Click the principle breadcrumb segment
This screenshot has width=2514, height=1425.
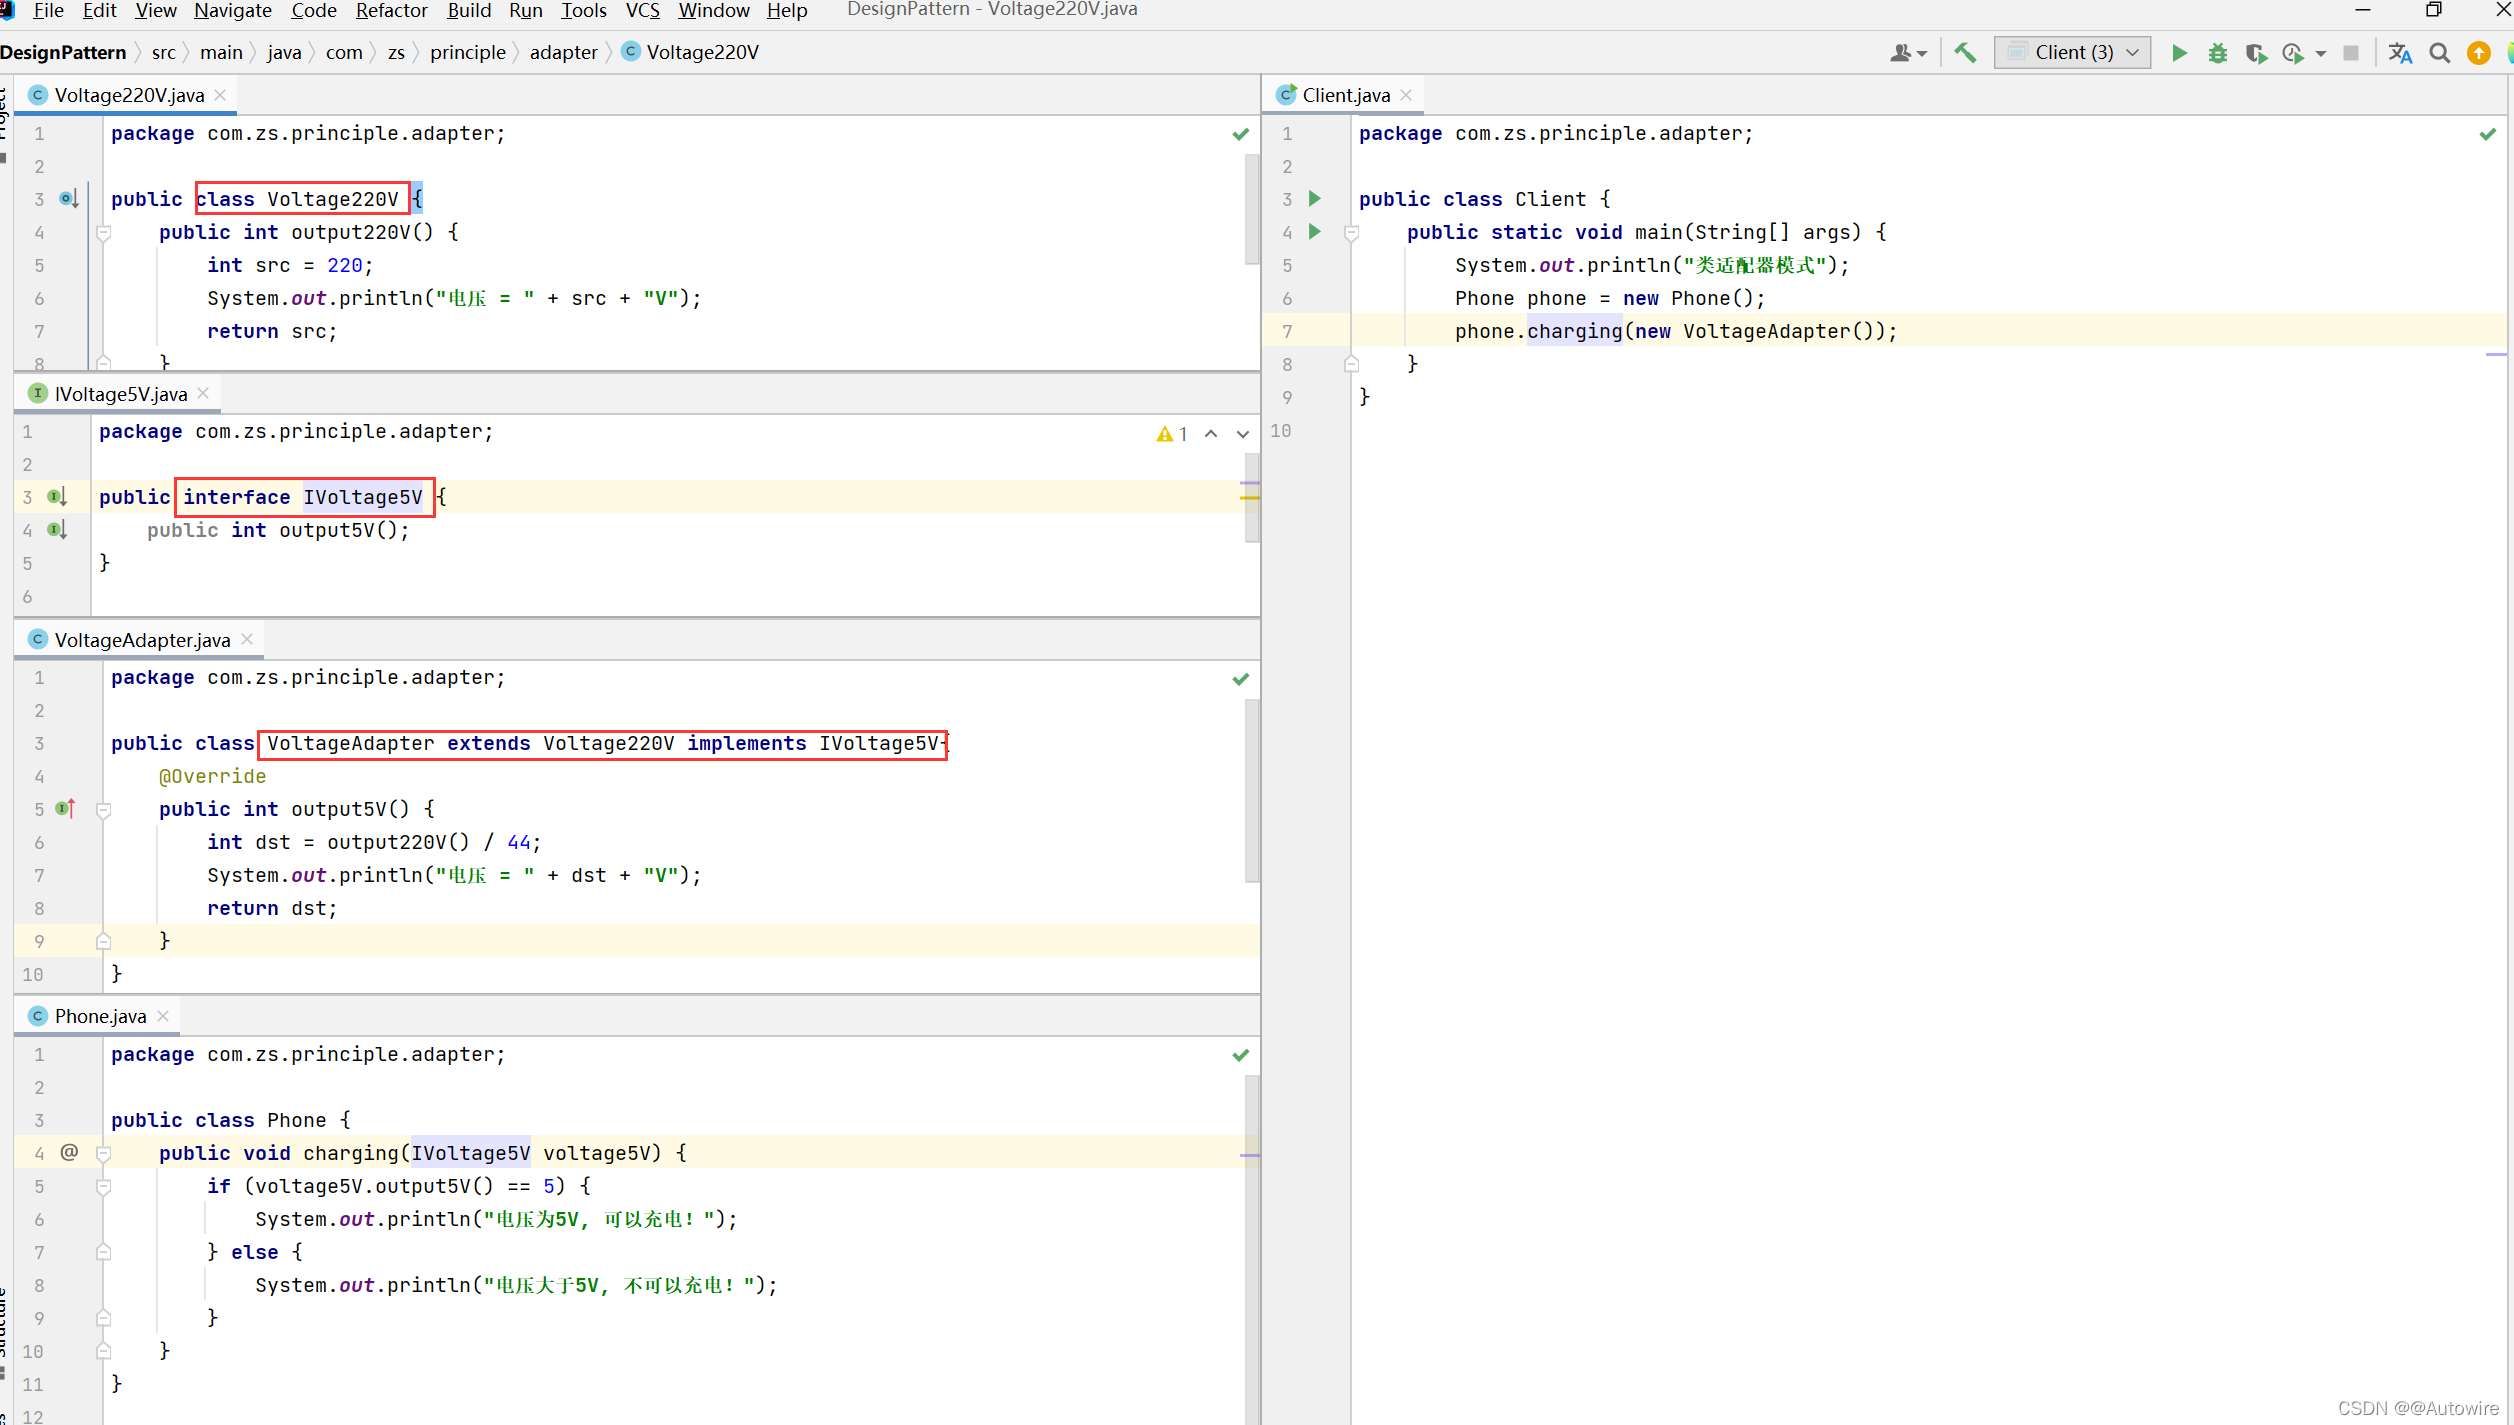(x=468, y=52)
